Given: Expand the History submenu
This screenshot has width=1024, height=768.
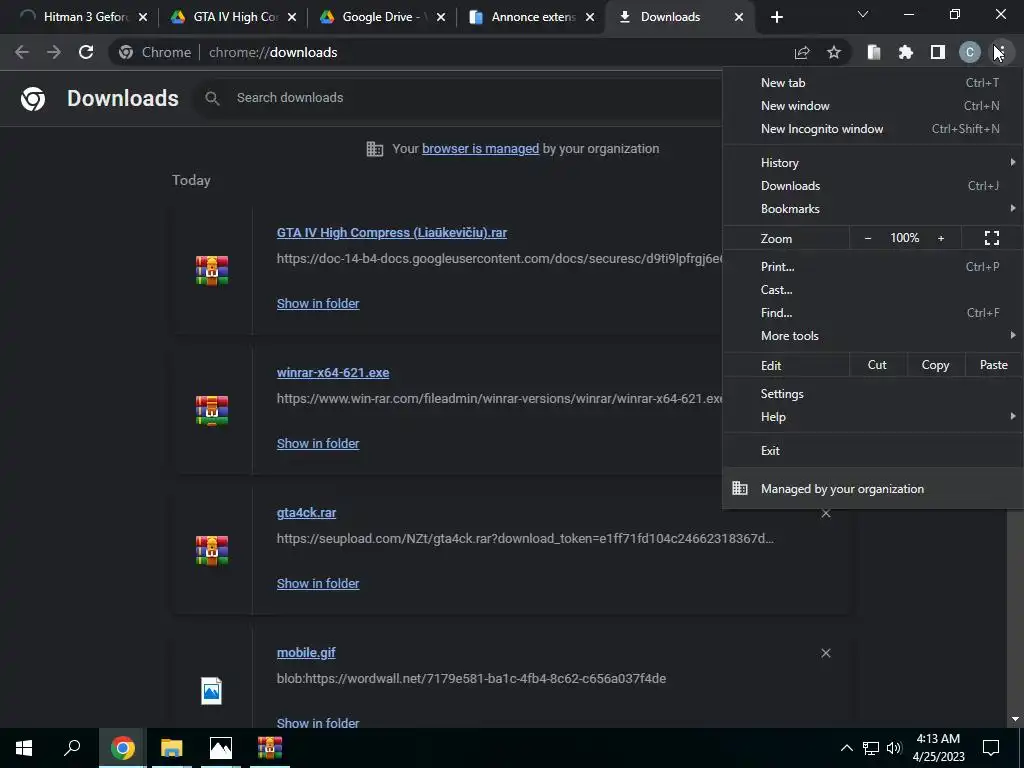Looking at the screenshot, I should pyautogui.click(x=873, y=163).
